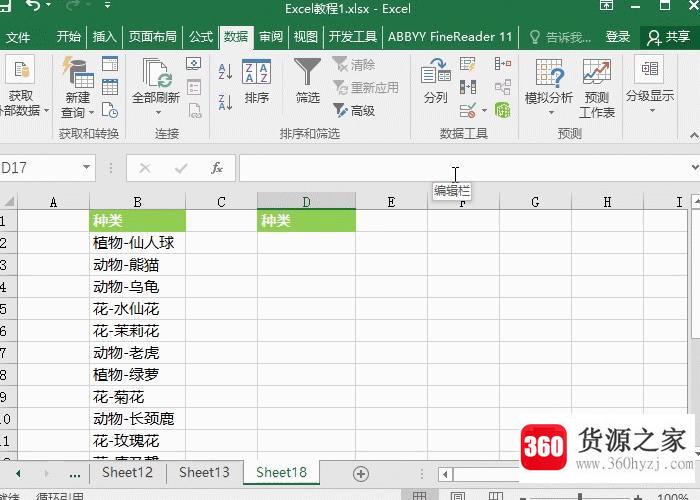700x500 pixels.
Task: Click the Tell me (告诉我) search box
Action: click(560, 38)
